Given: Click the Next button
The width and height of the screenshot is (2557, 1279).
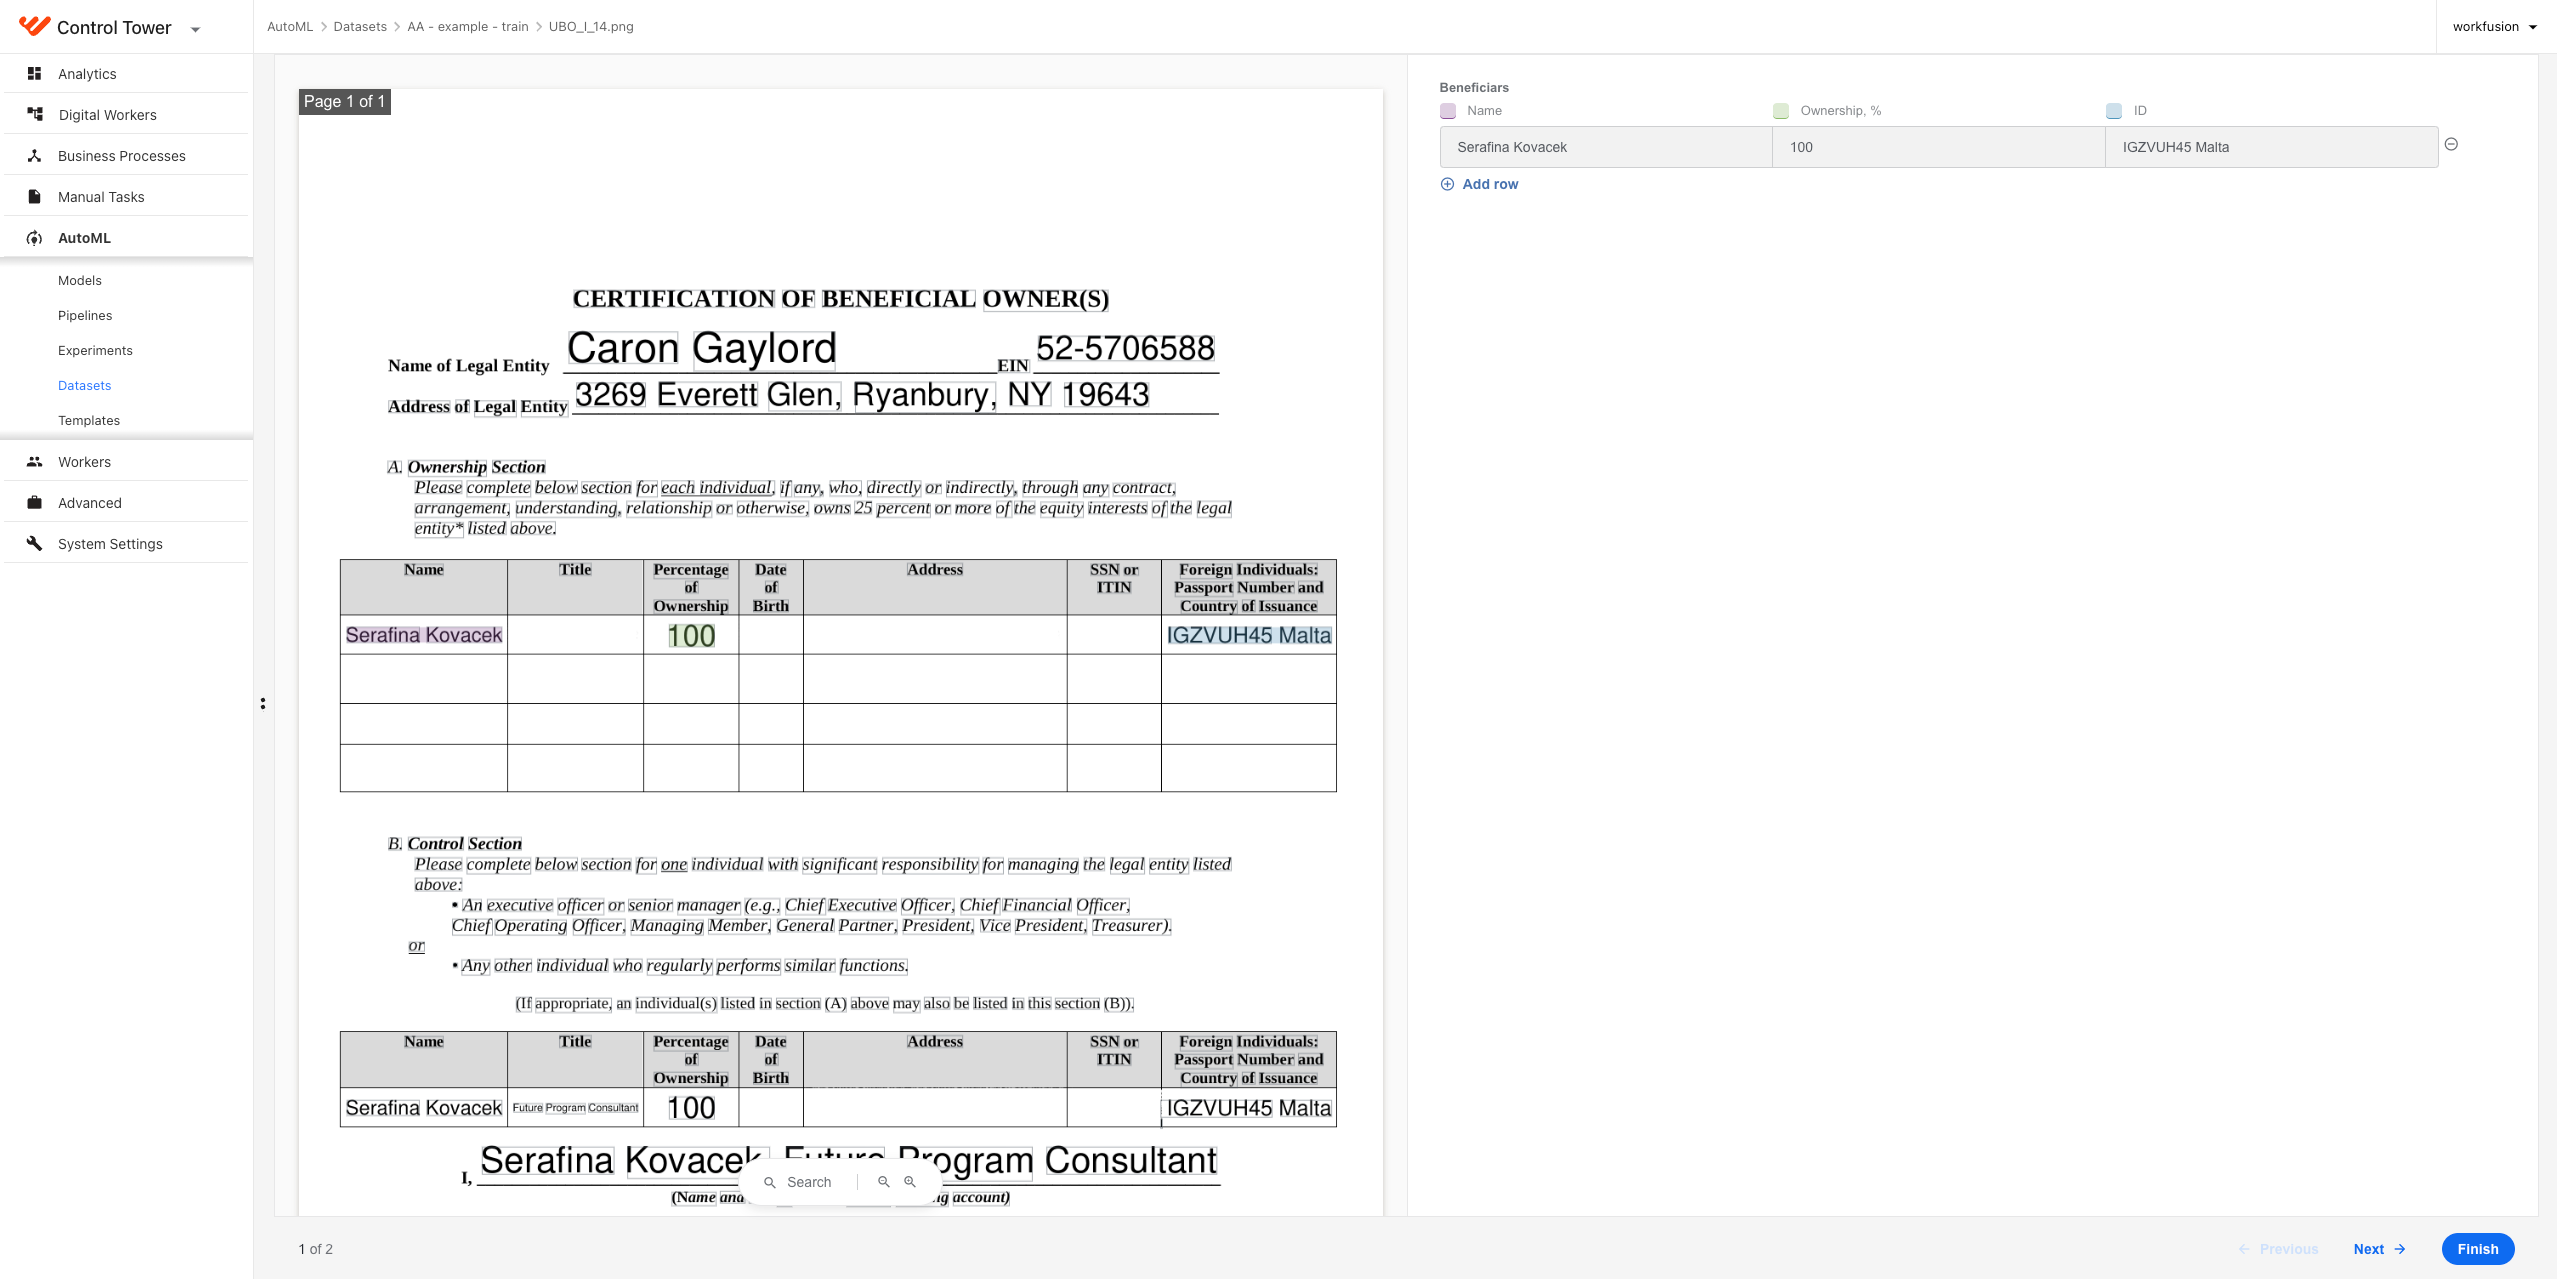Looking at the screenshot, I should 2379,1249.
